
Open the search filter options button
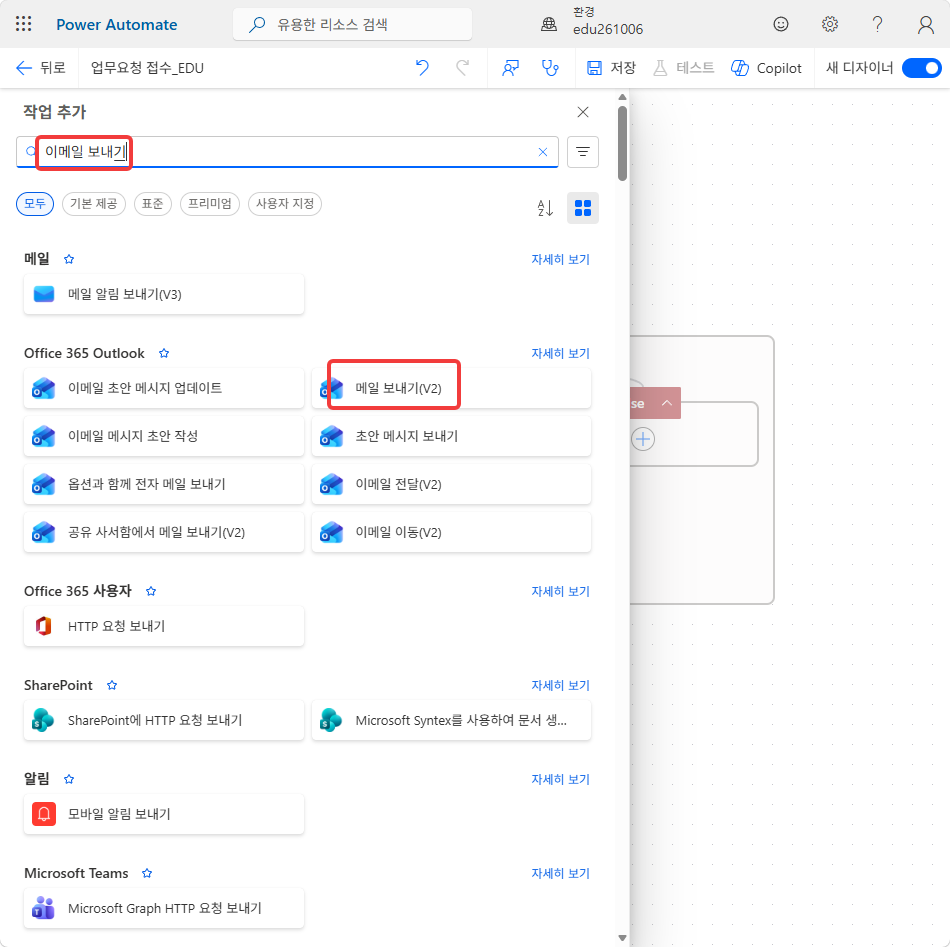(x=583, y=151)
